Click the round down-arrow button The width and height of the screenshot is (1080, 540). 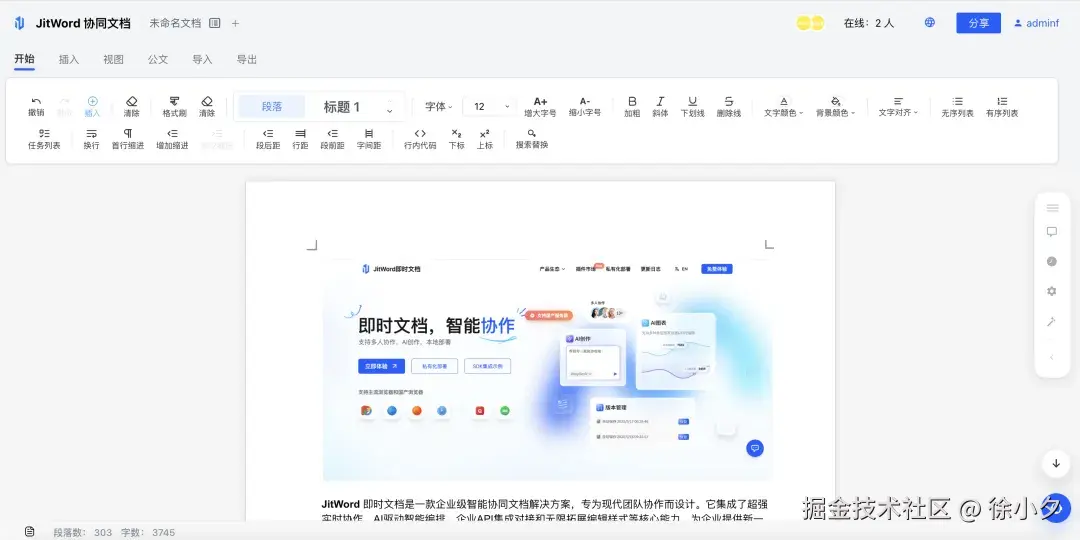tap(1056, 464)
